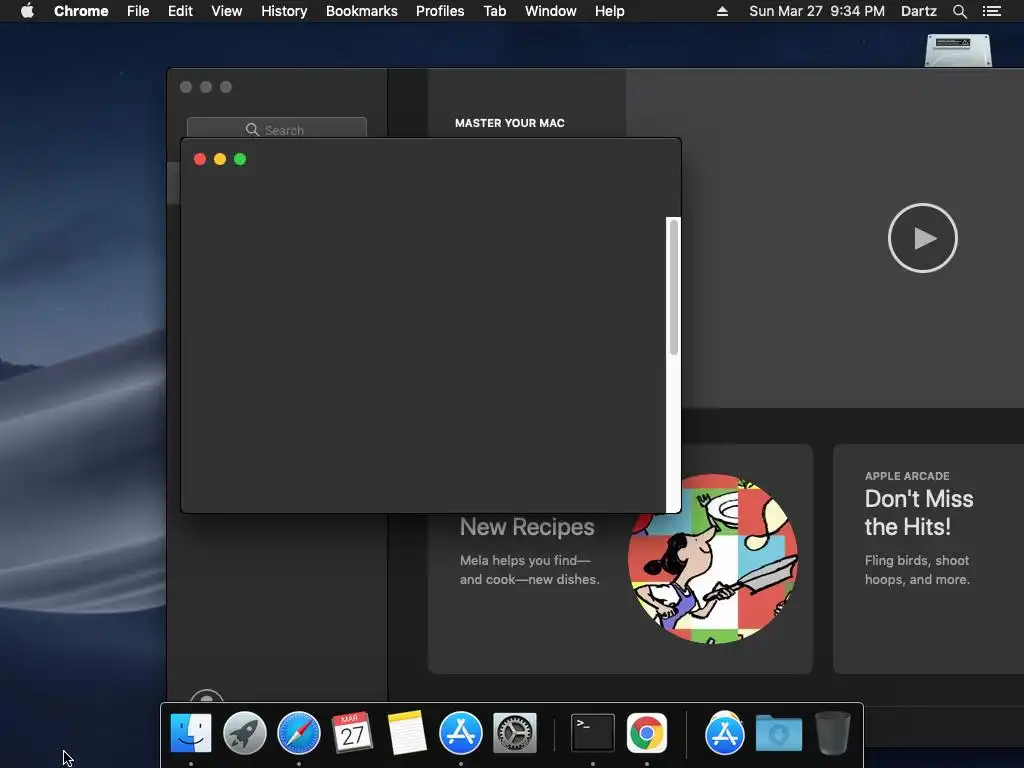Open App Store icon left of System Preferences
The width and height of the screenshot is (1024, 768).
click(x=460, y=733)
